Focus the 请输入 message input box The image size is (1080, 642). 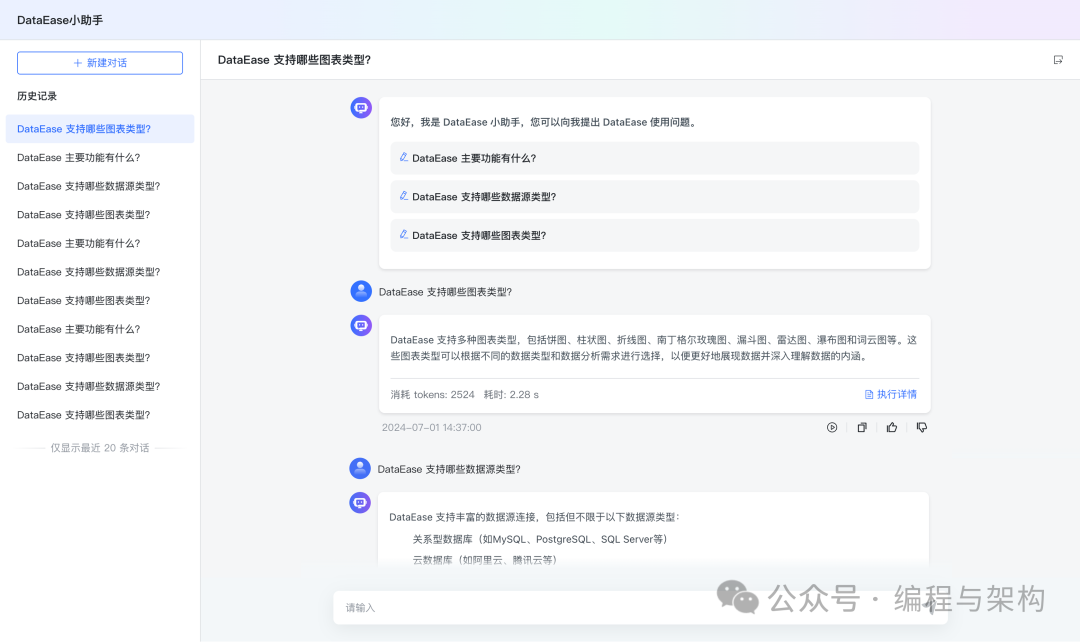click(641, 608)
